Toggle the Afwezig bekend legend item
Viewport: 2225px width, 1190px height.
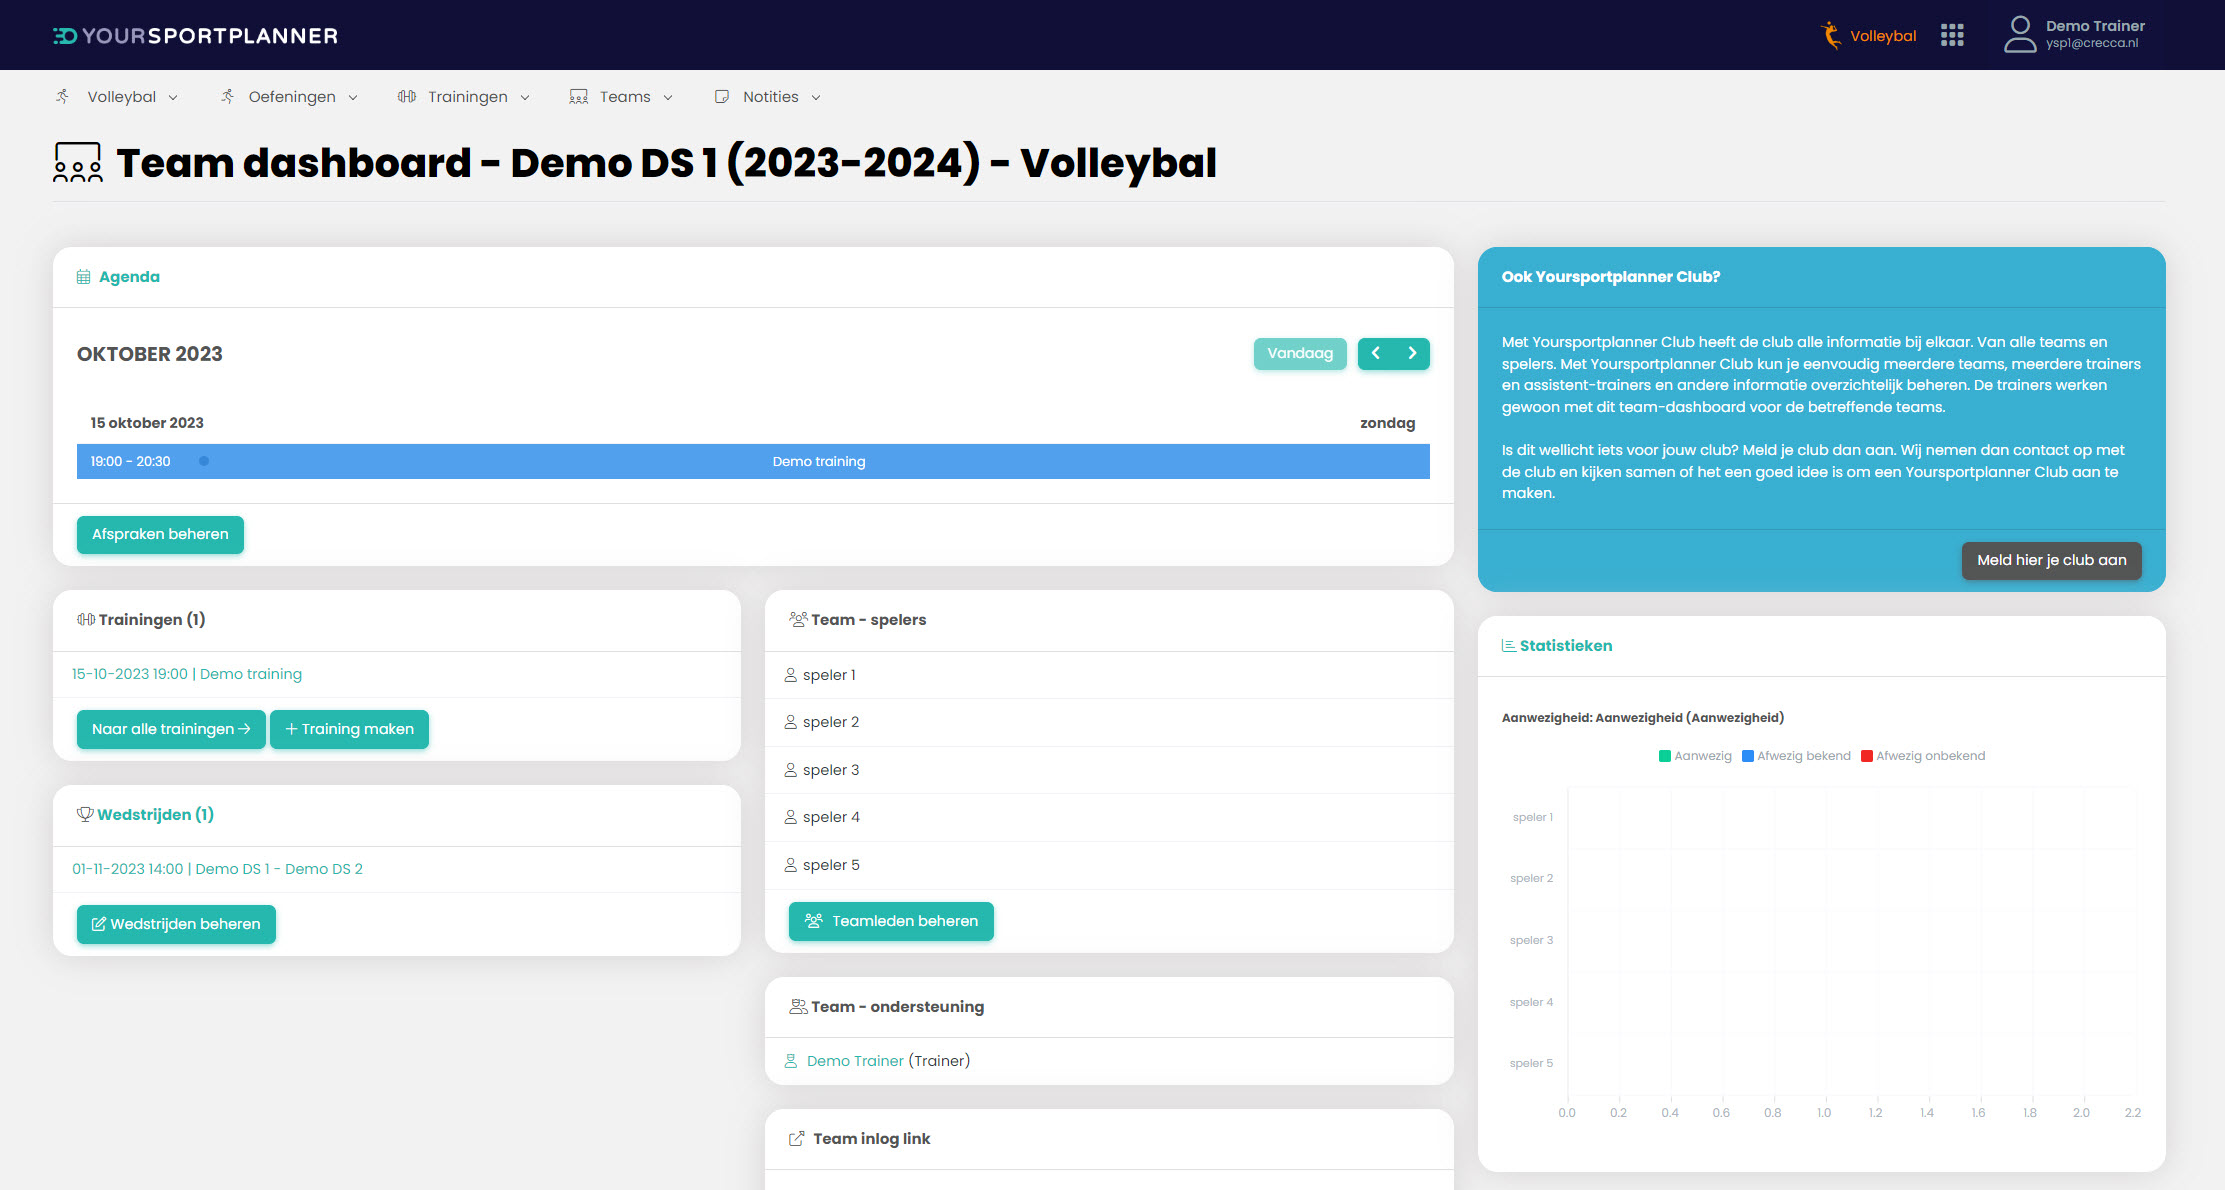pyautogui.click(x=1796, y=756)
